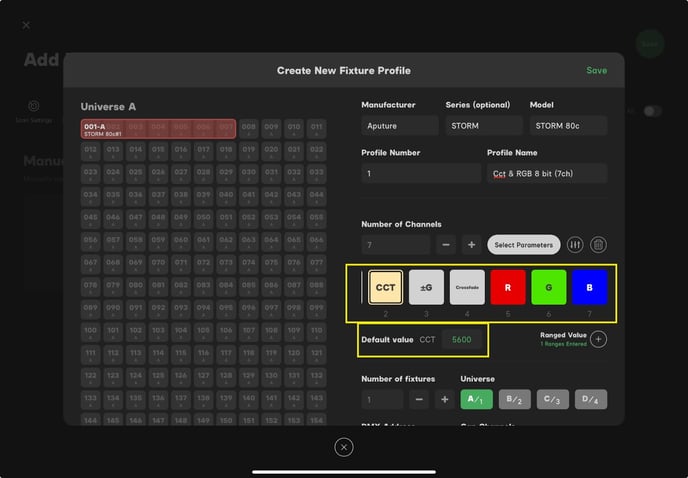Select DMX address cell 077
This screenshot has width=688, height=478.
pos(316,265)
